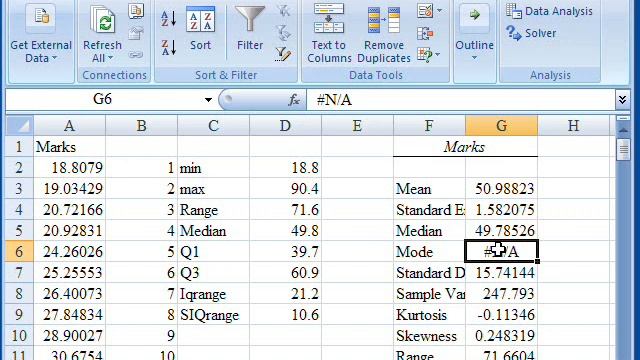Click the Mean value 50.98823

pos(501,189)
